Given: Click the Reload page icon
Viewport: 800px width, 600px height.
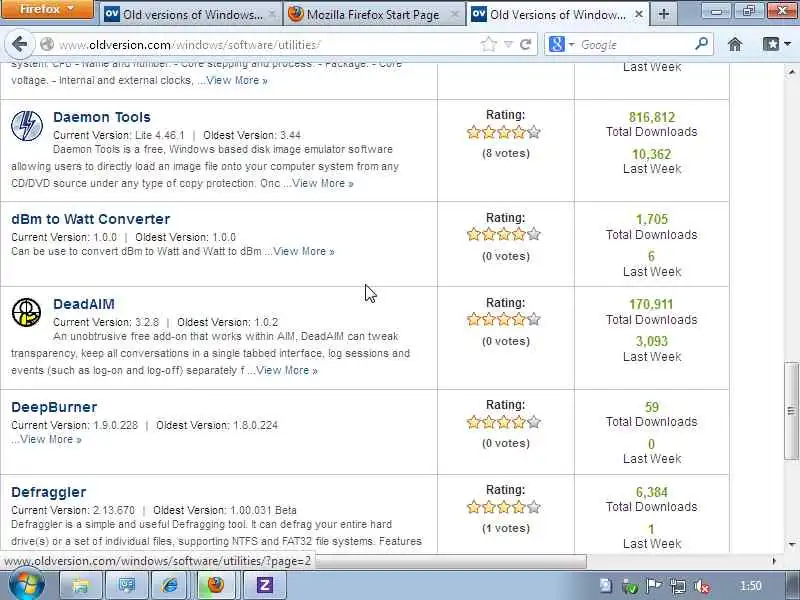Looking at the screenshot, I should pos(526,45).
